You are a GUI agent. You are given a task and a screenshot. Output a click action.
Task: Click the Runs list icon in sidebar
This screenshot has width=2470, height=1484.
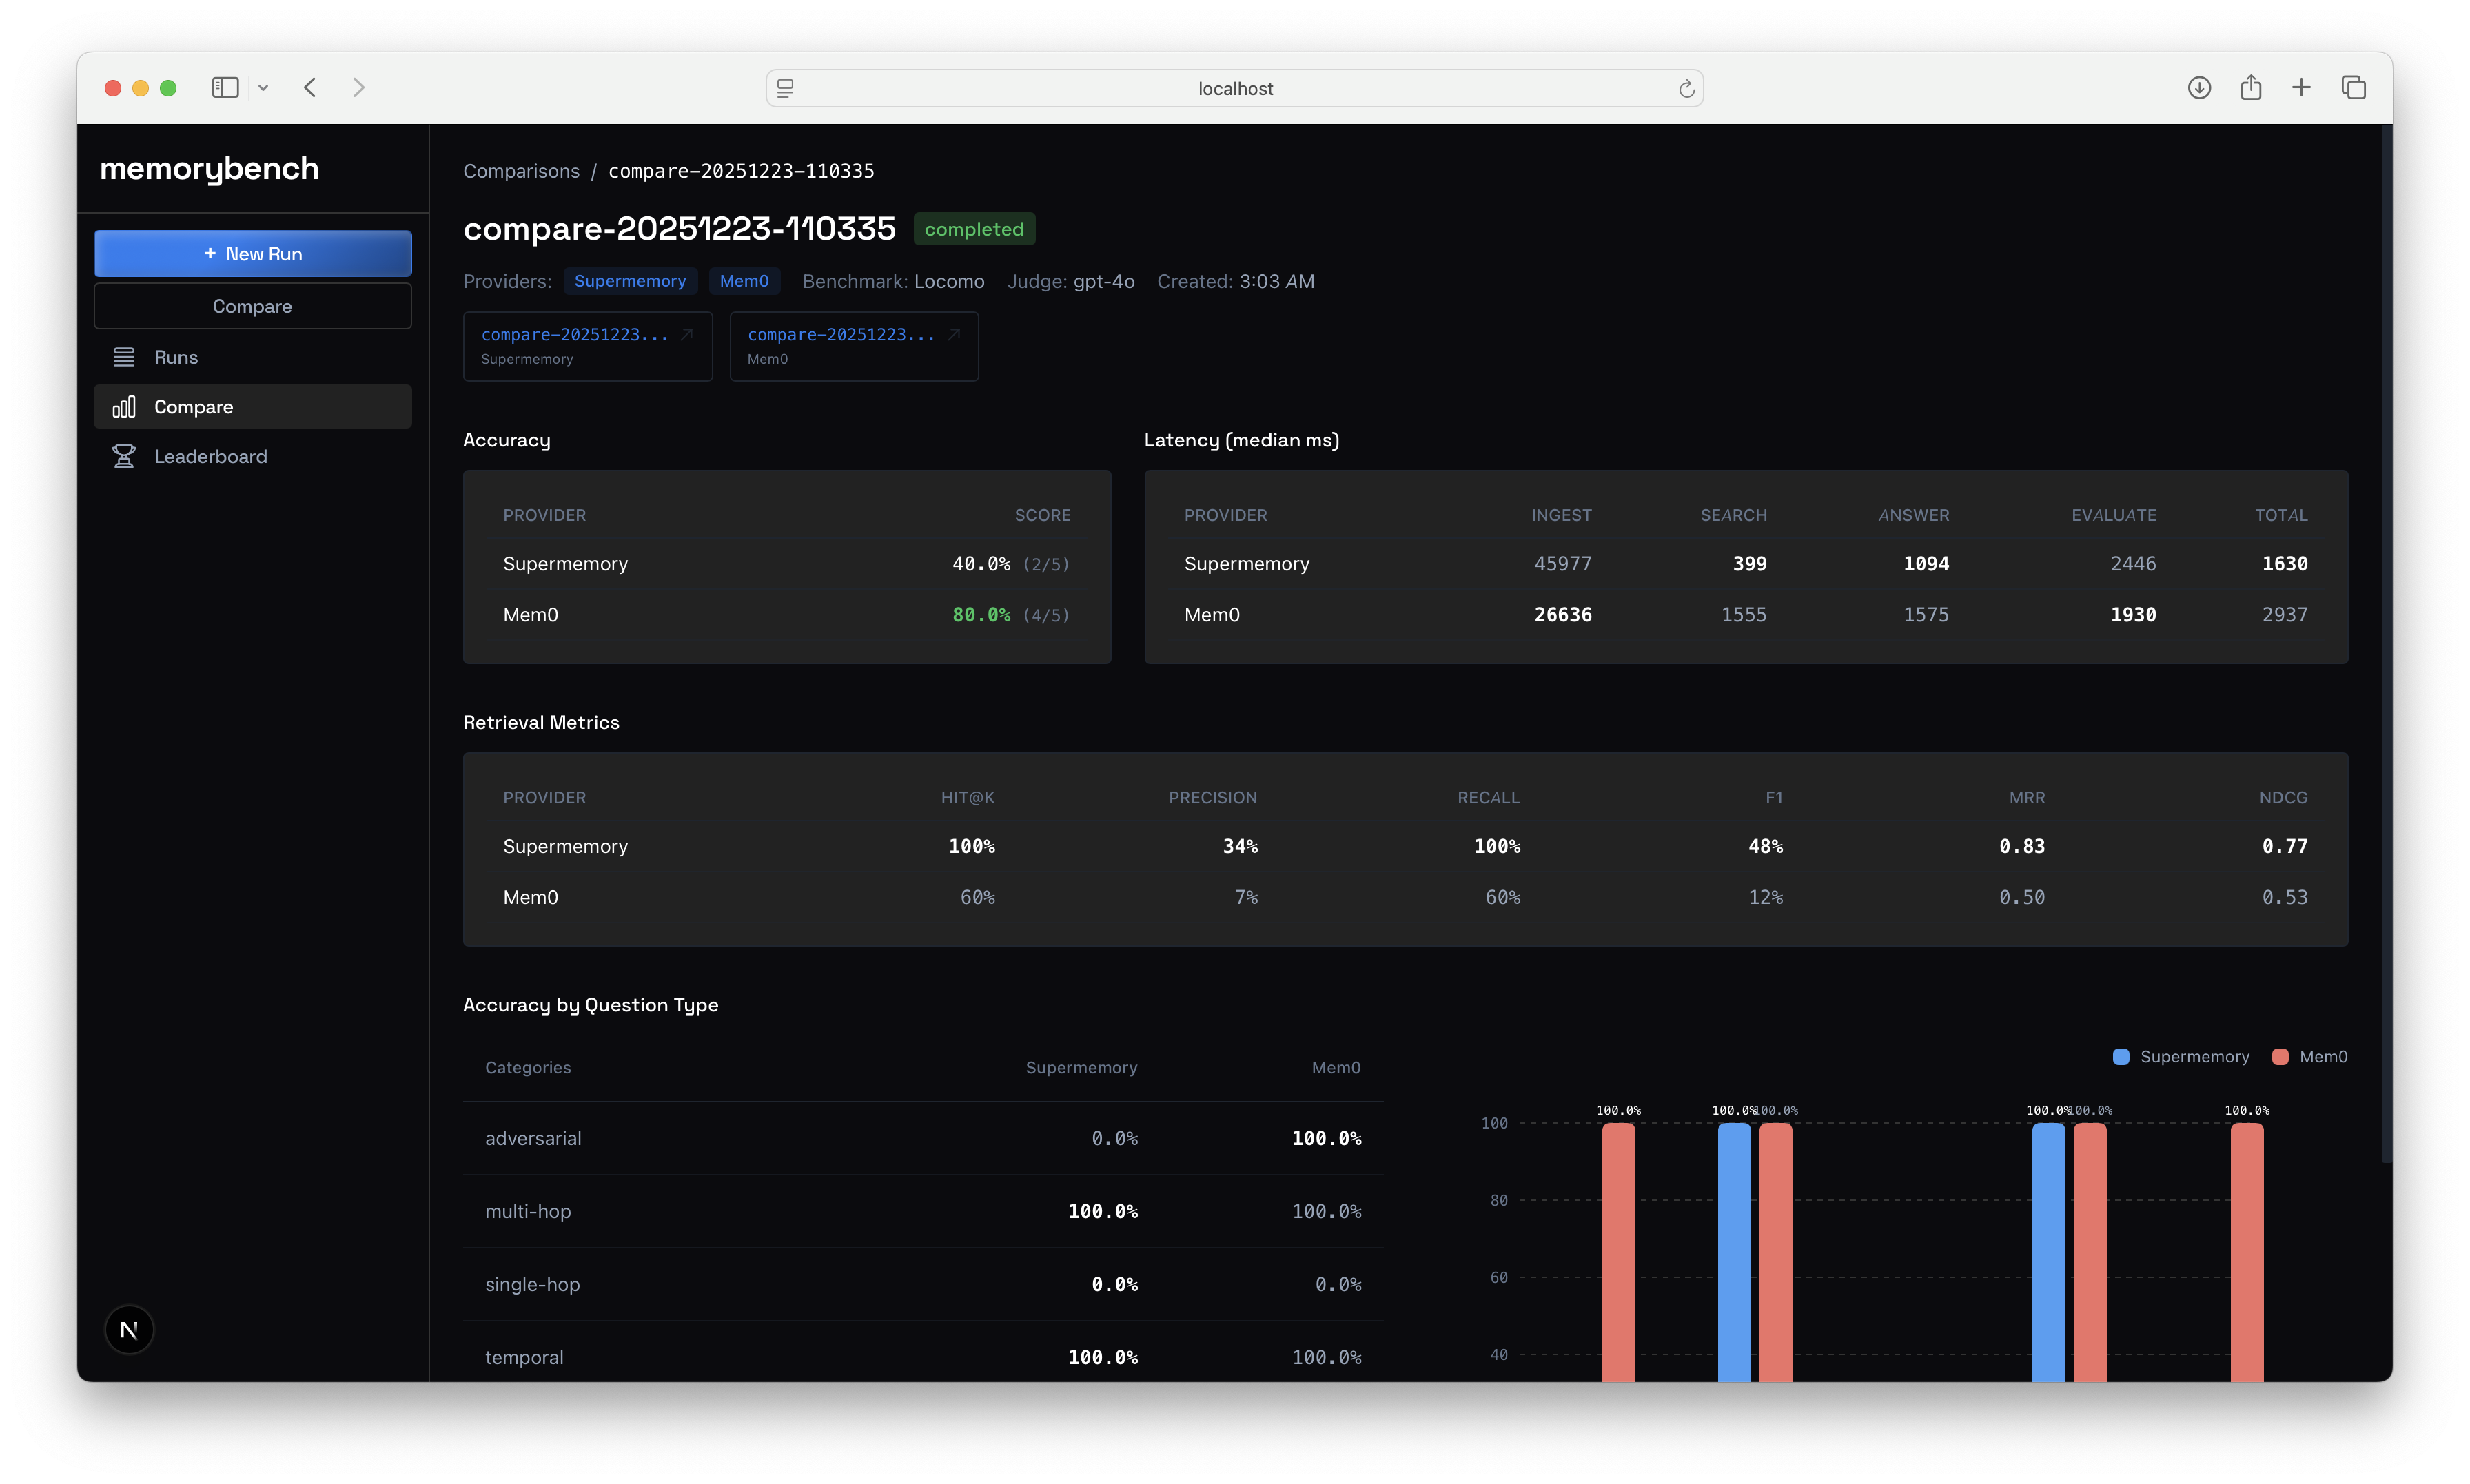pyautogui.click(x=124, y=357)
